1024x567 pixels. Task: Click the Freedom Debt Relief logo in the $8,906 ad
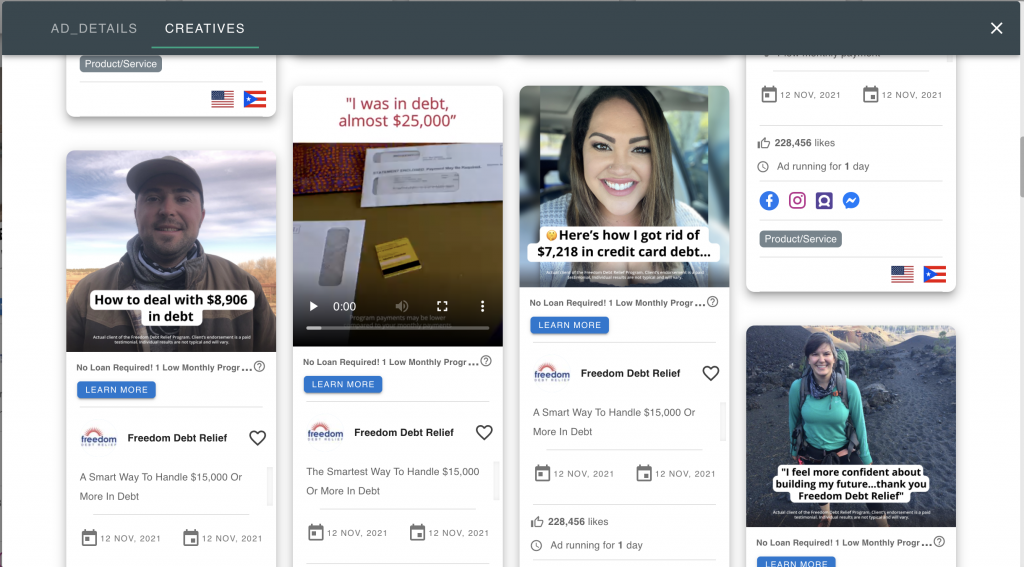99,438
